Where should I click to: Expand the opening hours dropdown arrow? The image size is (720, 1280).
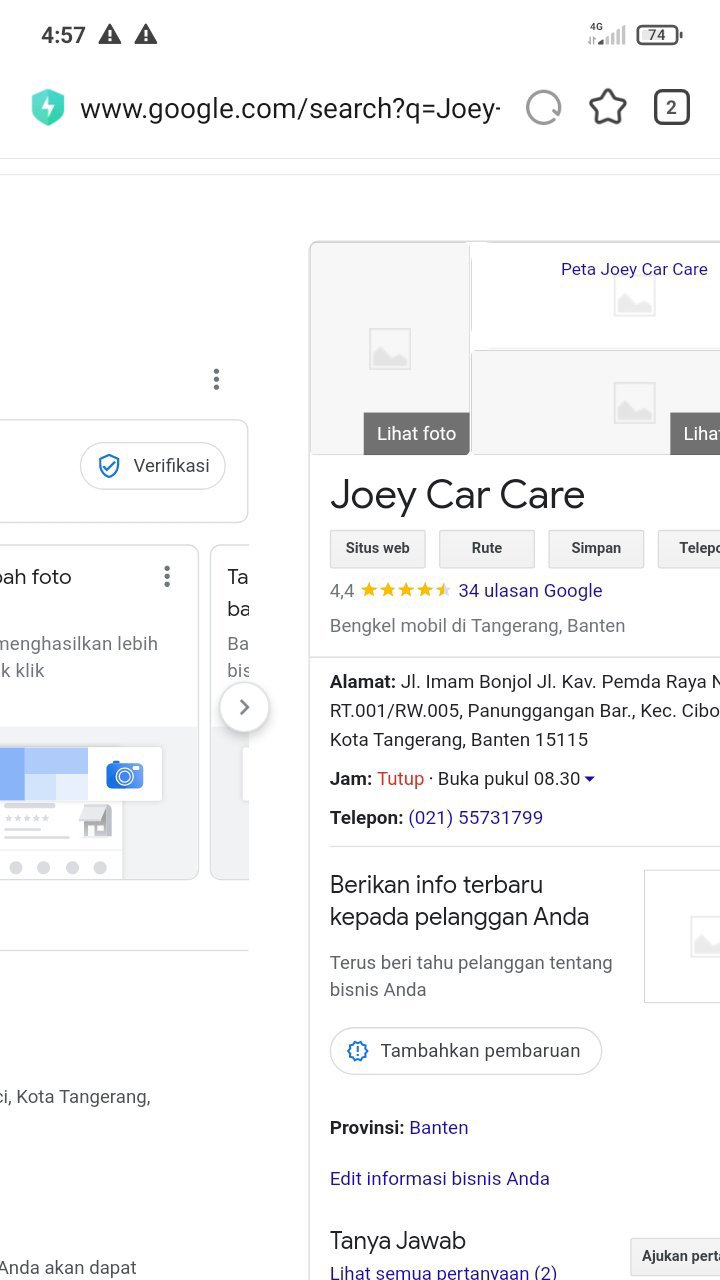click(590, 779)
